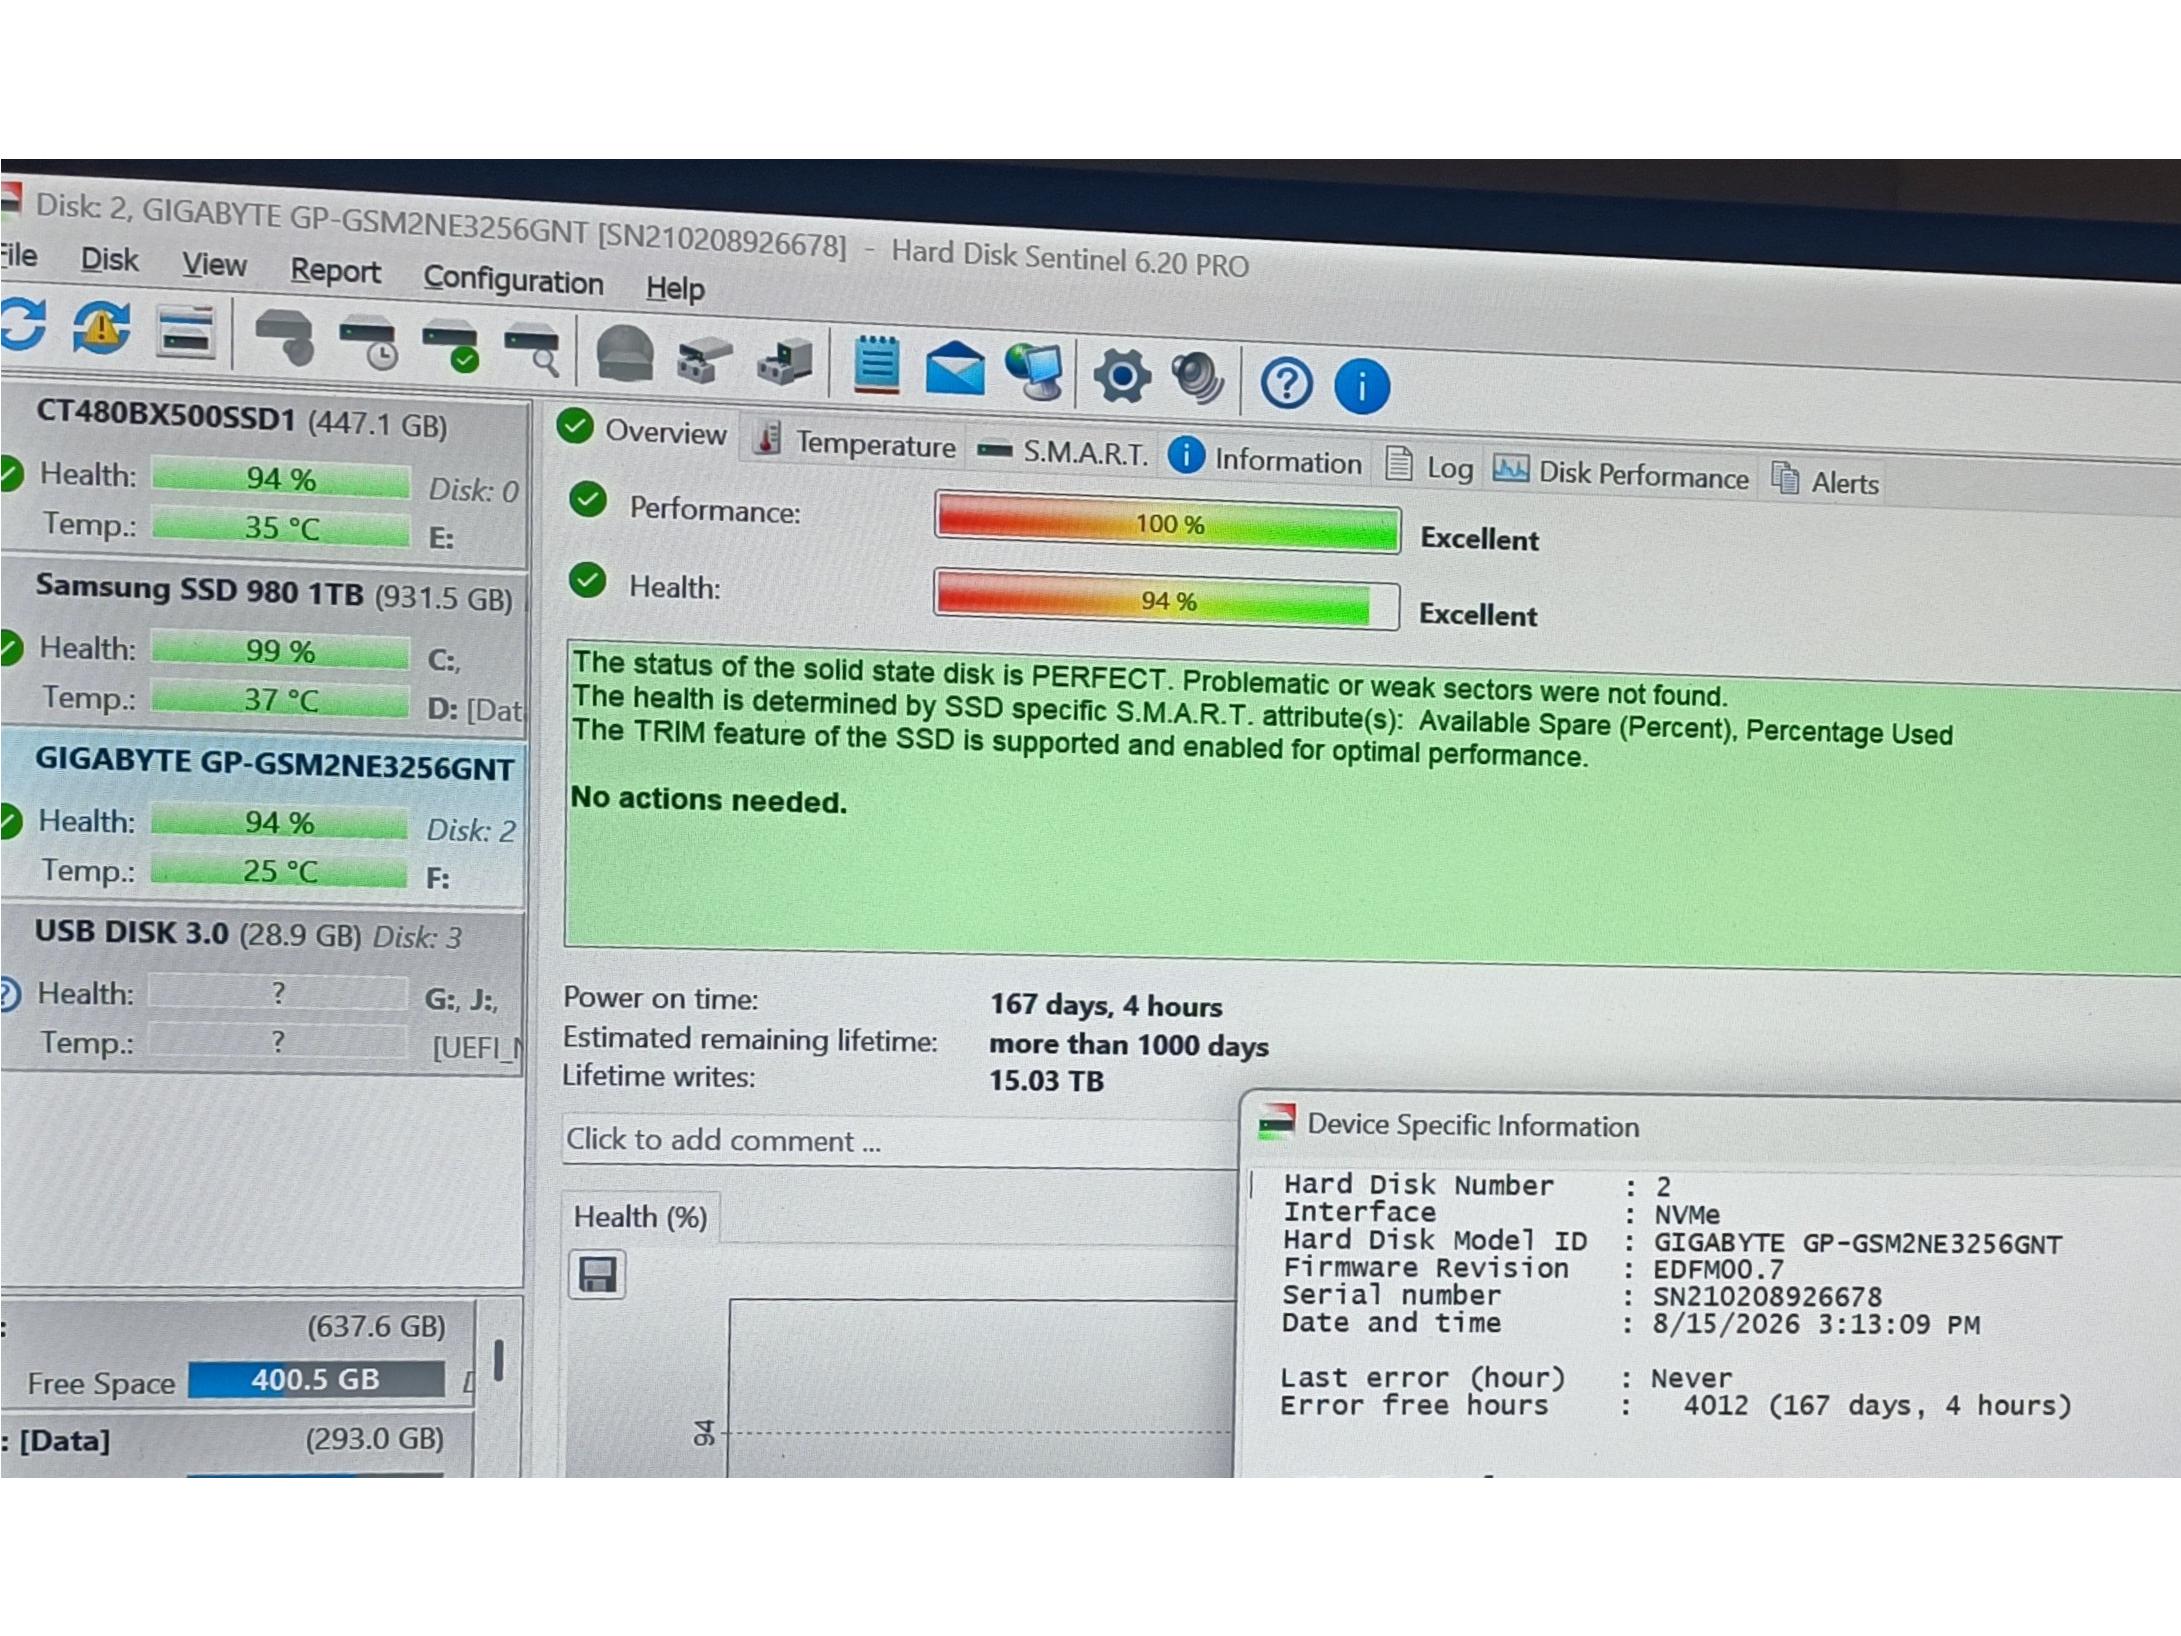The height and width of the screenshot is (1636, 2181).
Task: Click the 'NVMe' interface value
Action: [x=1687, y=1214]
